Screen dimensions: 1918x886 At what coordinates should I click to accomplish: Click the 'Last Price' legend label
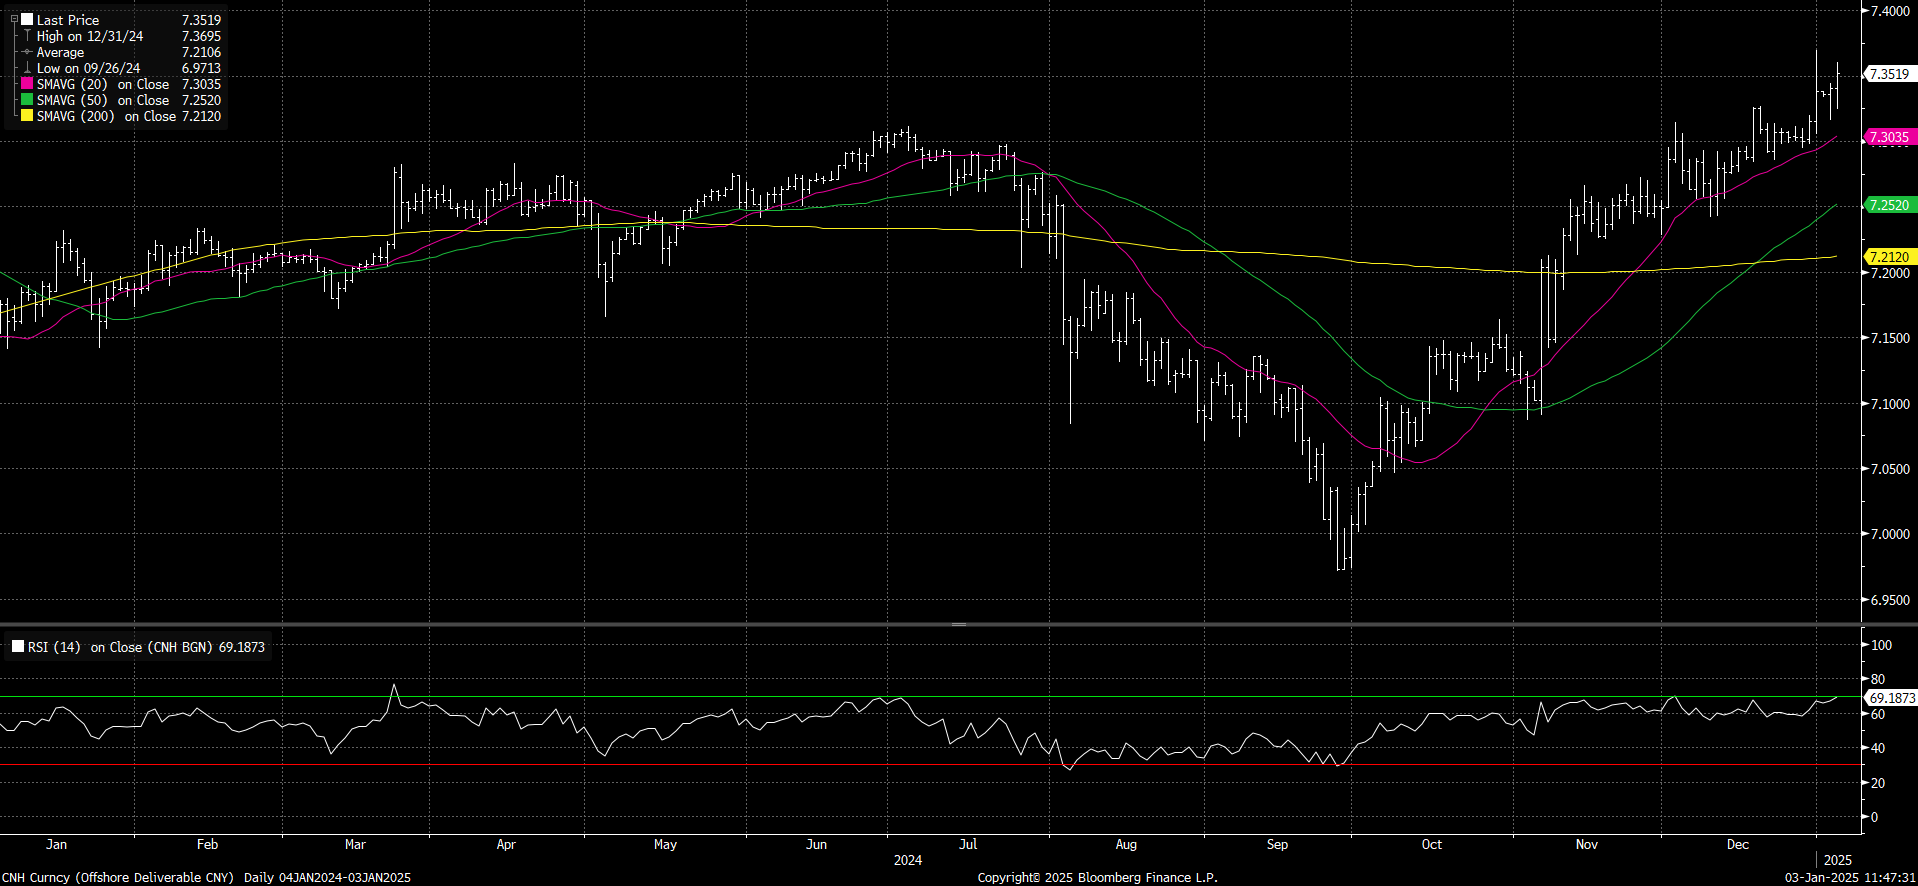(x=68, y=20)
